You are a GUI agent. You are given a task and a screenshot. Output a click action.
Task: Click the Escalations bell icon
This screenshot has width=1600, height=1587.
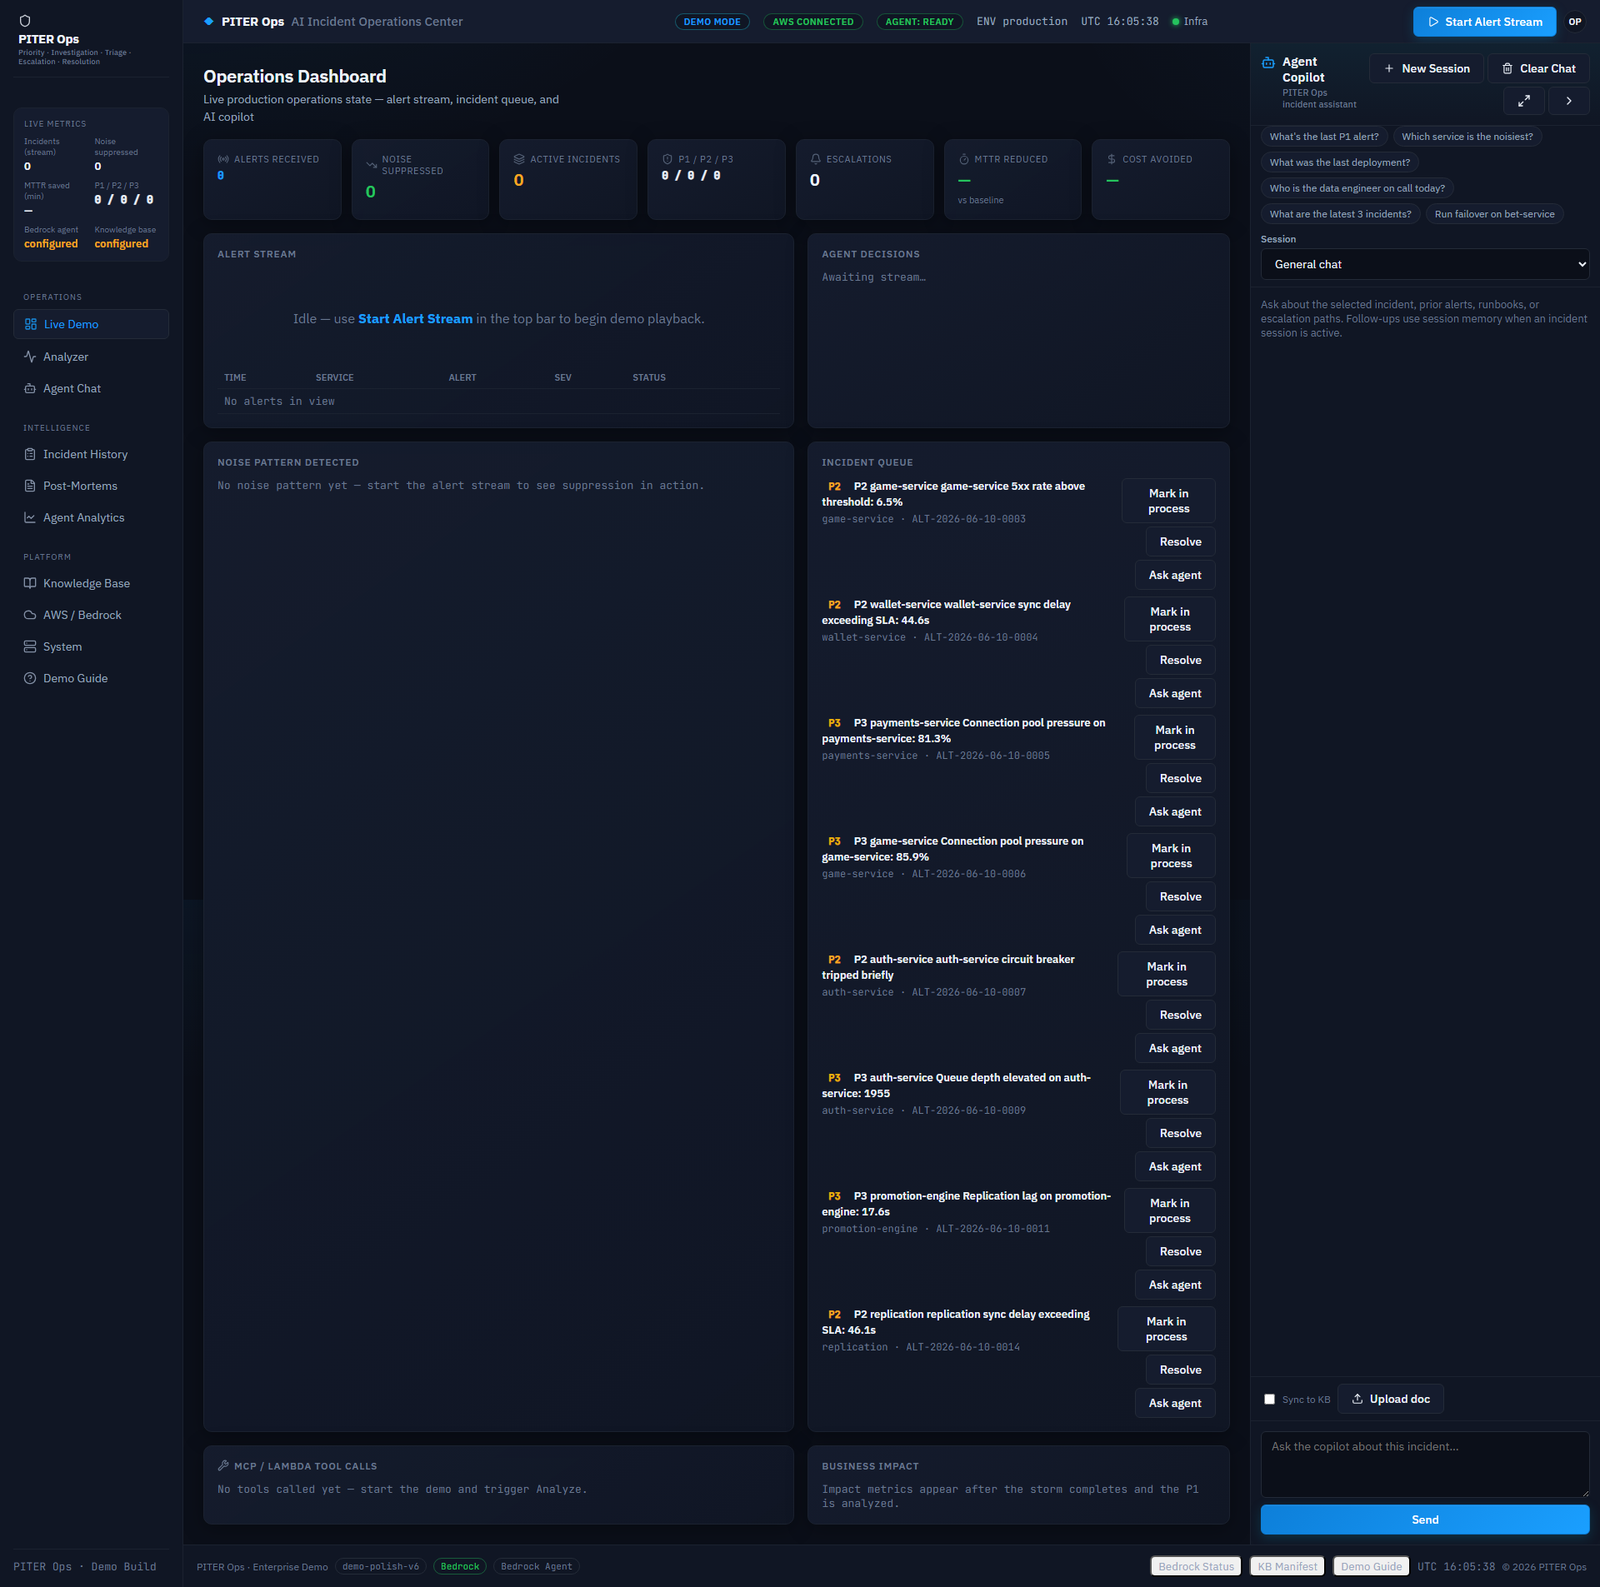815,159
